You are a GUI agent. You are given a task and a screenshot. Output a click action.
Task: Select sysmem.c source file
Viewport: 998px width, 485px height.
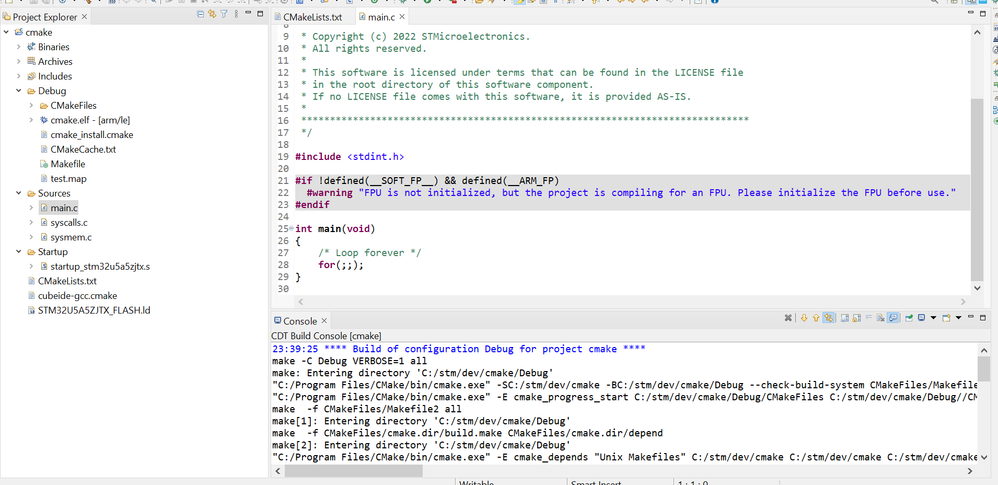pyautogui.click(x=71, y=237)
